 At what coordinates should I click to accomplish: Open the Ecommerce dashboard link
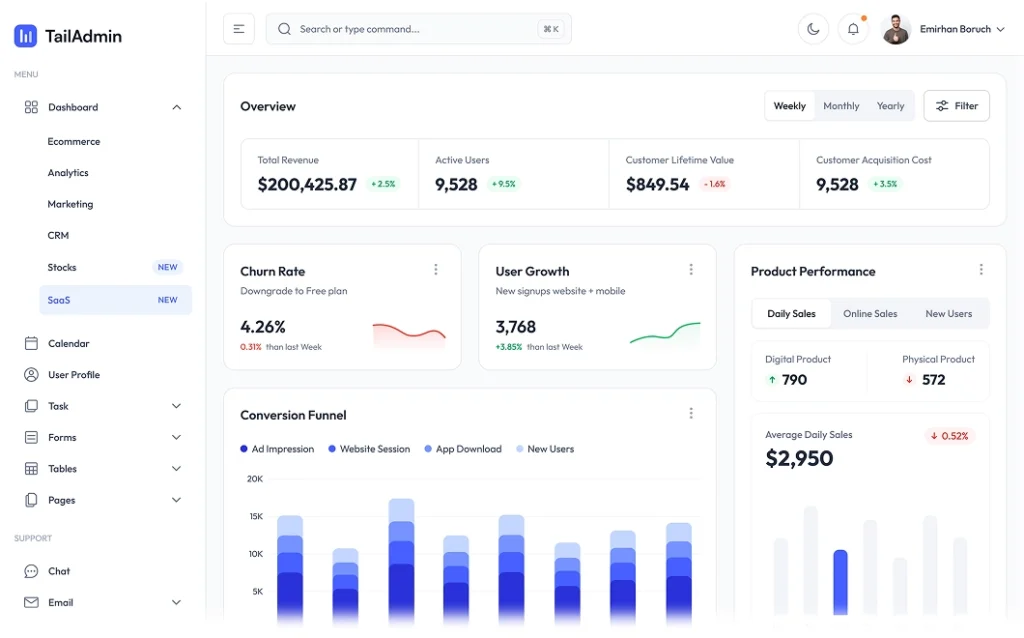point(74,142)
